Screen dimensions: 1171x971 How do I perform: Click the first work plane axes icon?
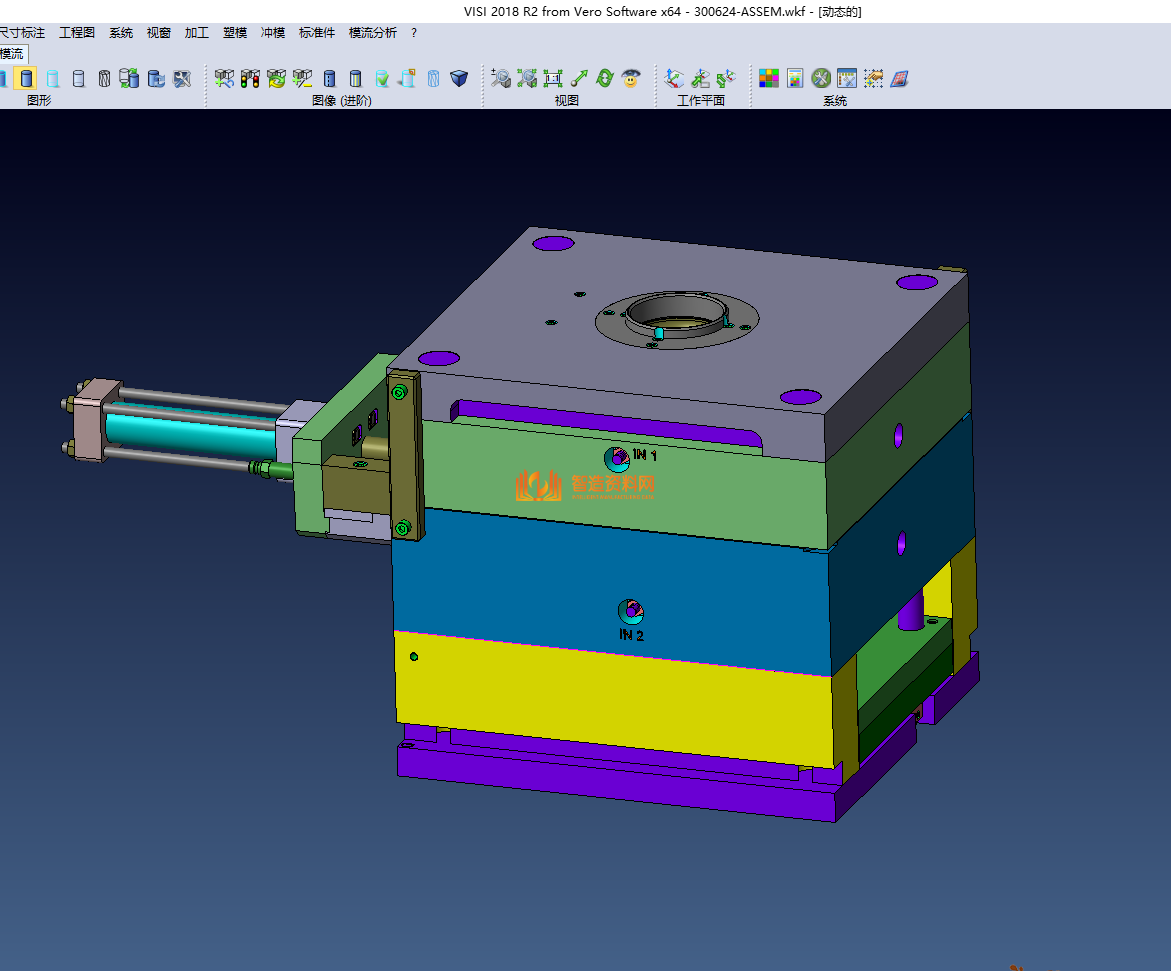tap(675, 78)
